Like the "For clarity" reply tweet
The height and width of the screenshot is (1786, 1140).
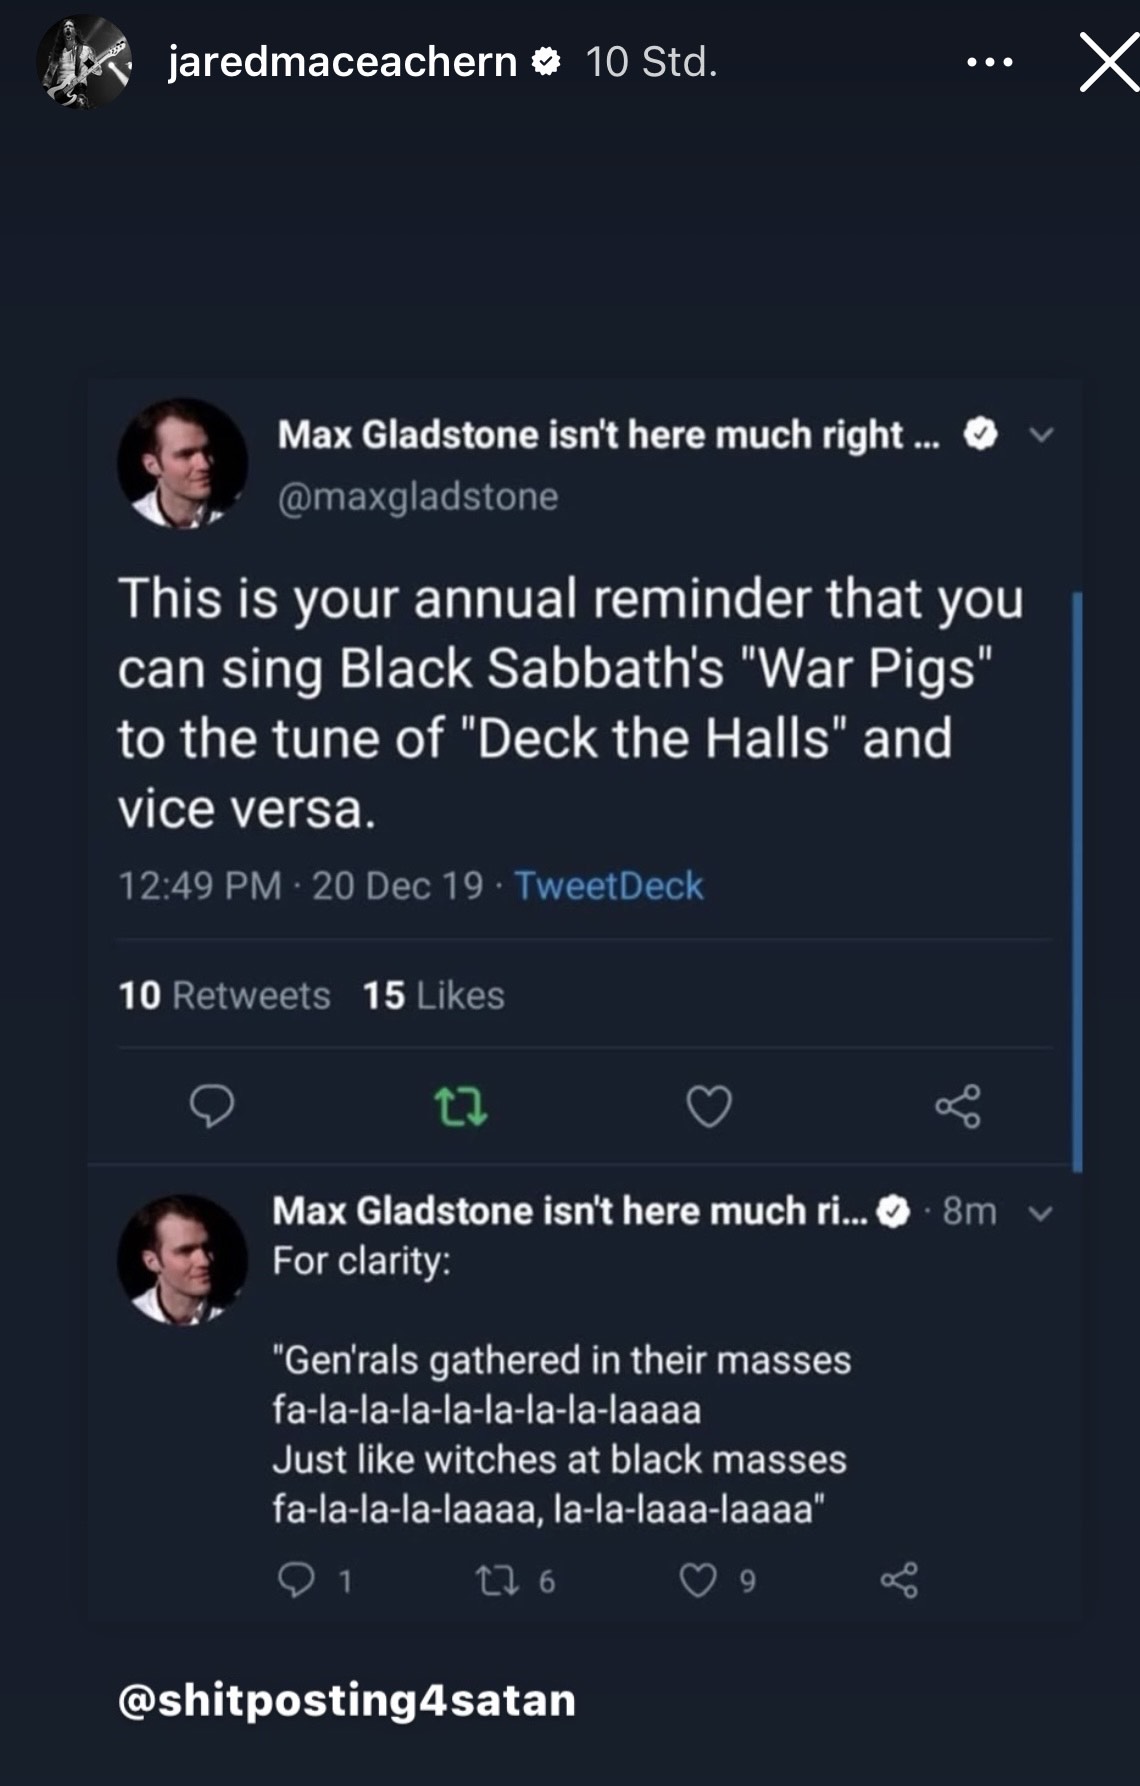click(698, 1580)
